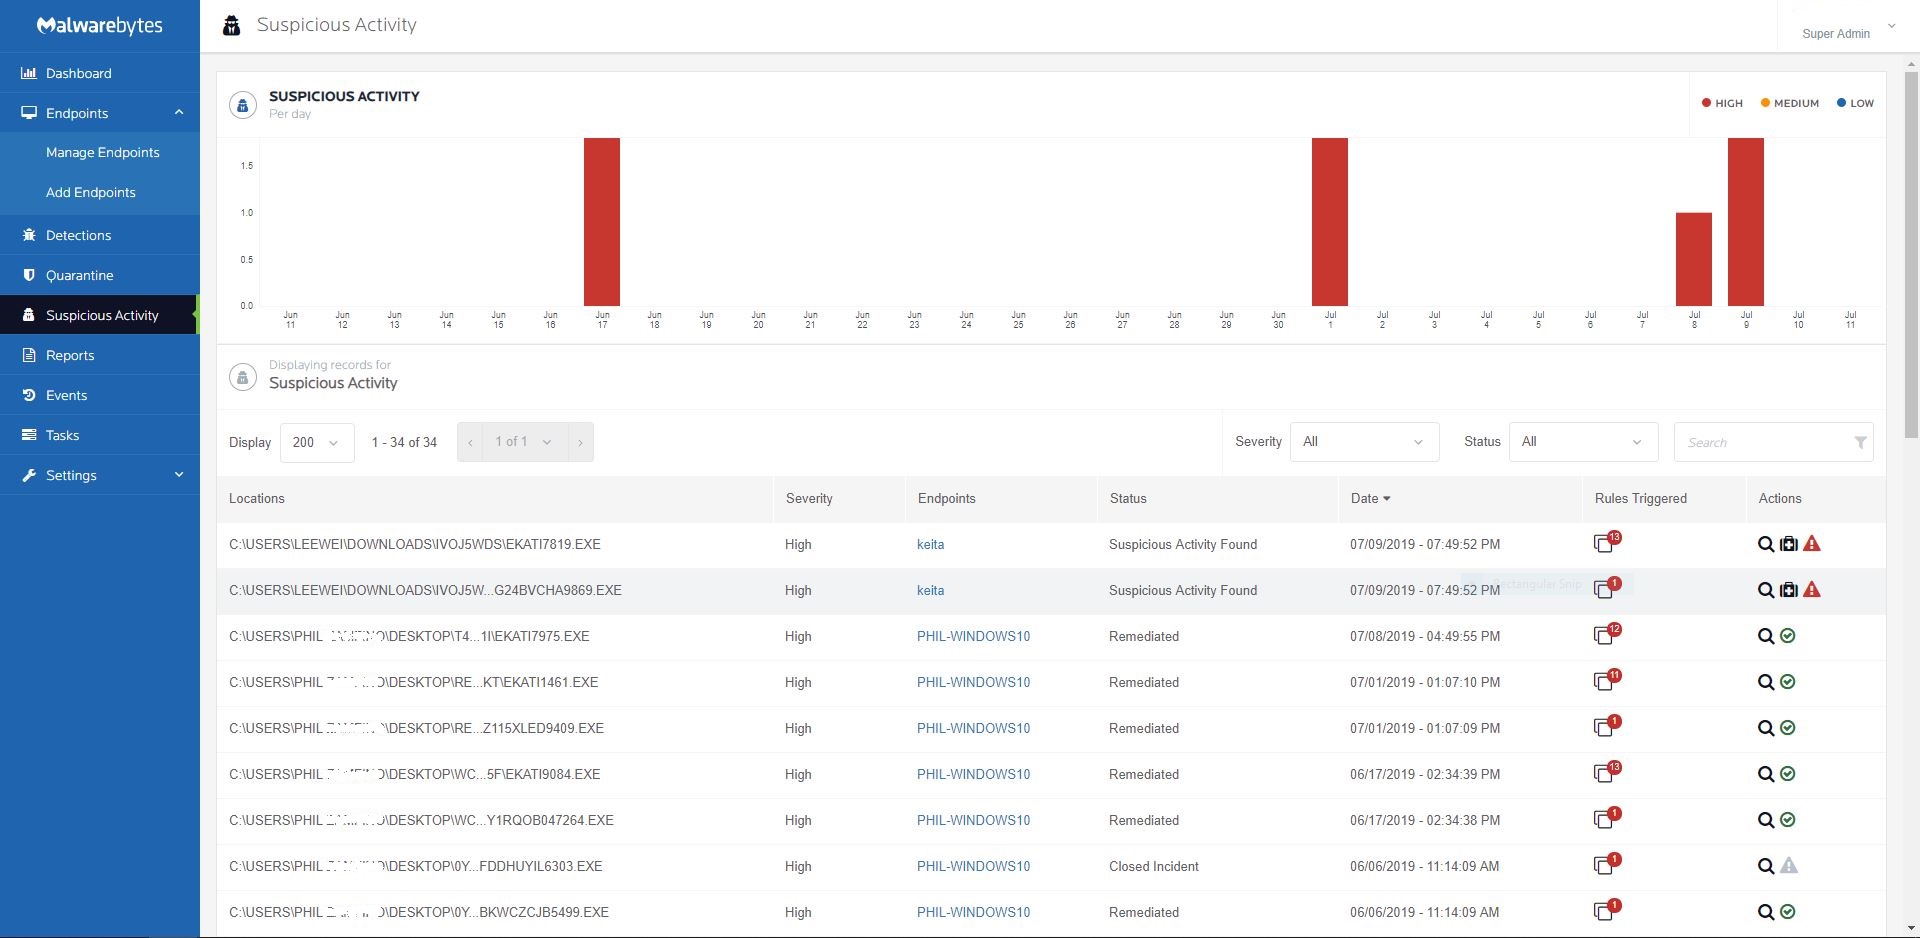
Task: Click grey warning icon on Closed Incident row
Action: 1789,866
